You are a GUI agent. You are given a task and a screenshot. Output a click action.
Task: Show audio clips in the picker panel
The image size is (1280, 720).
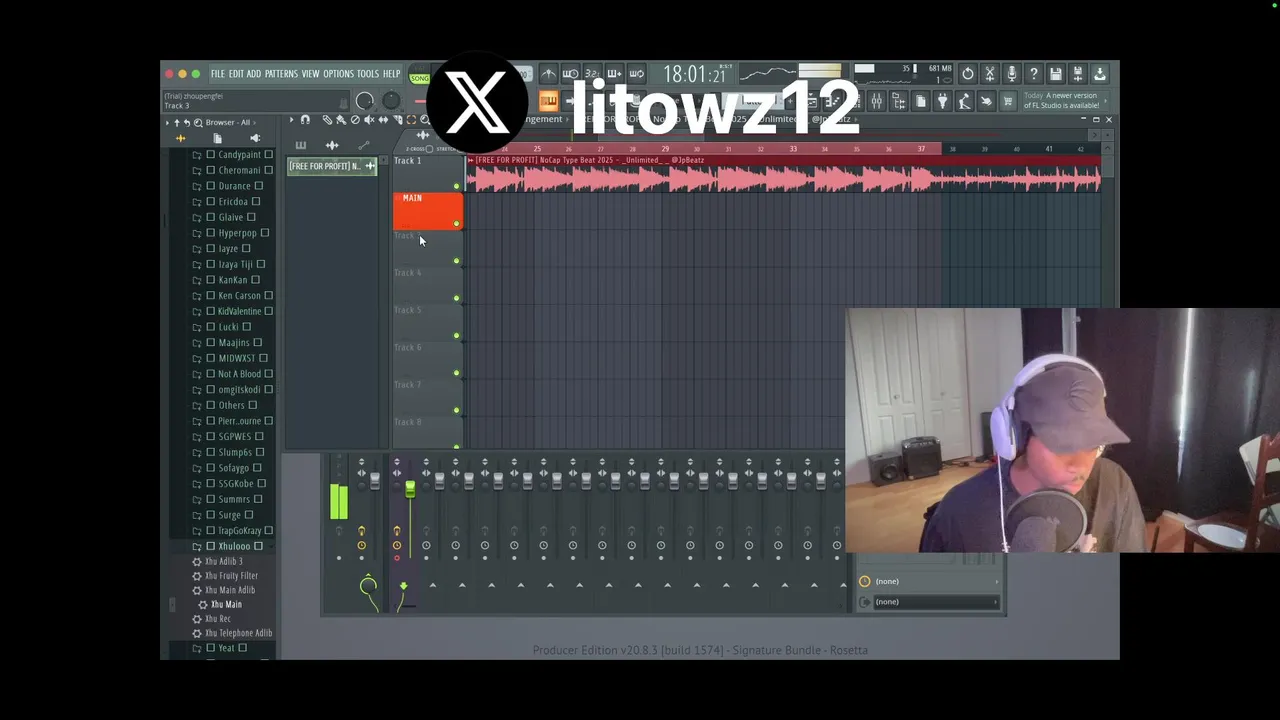point(332,145)
